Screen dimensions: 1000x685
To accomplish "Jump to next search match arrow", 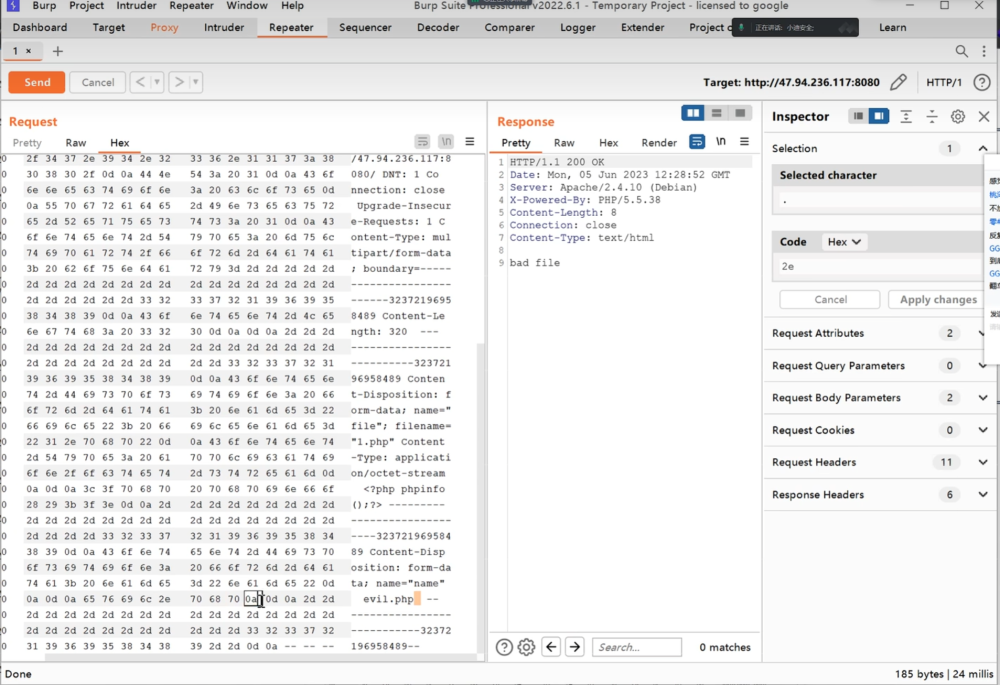I will click(x=575, y=647).
